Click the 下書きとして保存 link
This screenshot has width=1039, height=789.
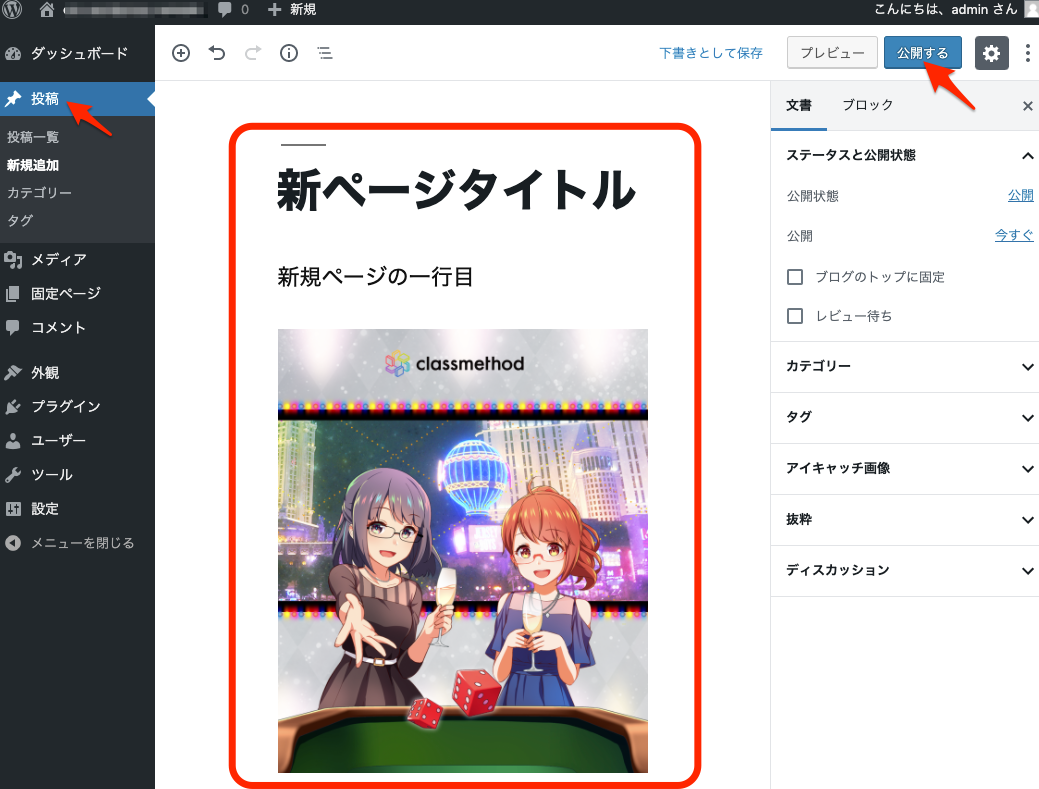tap(711, 53)
